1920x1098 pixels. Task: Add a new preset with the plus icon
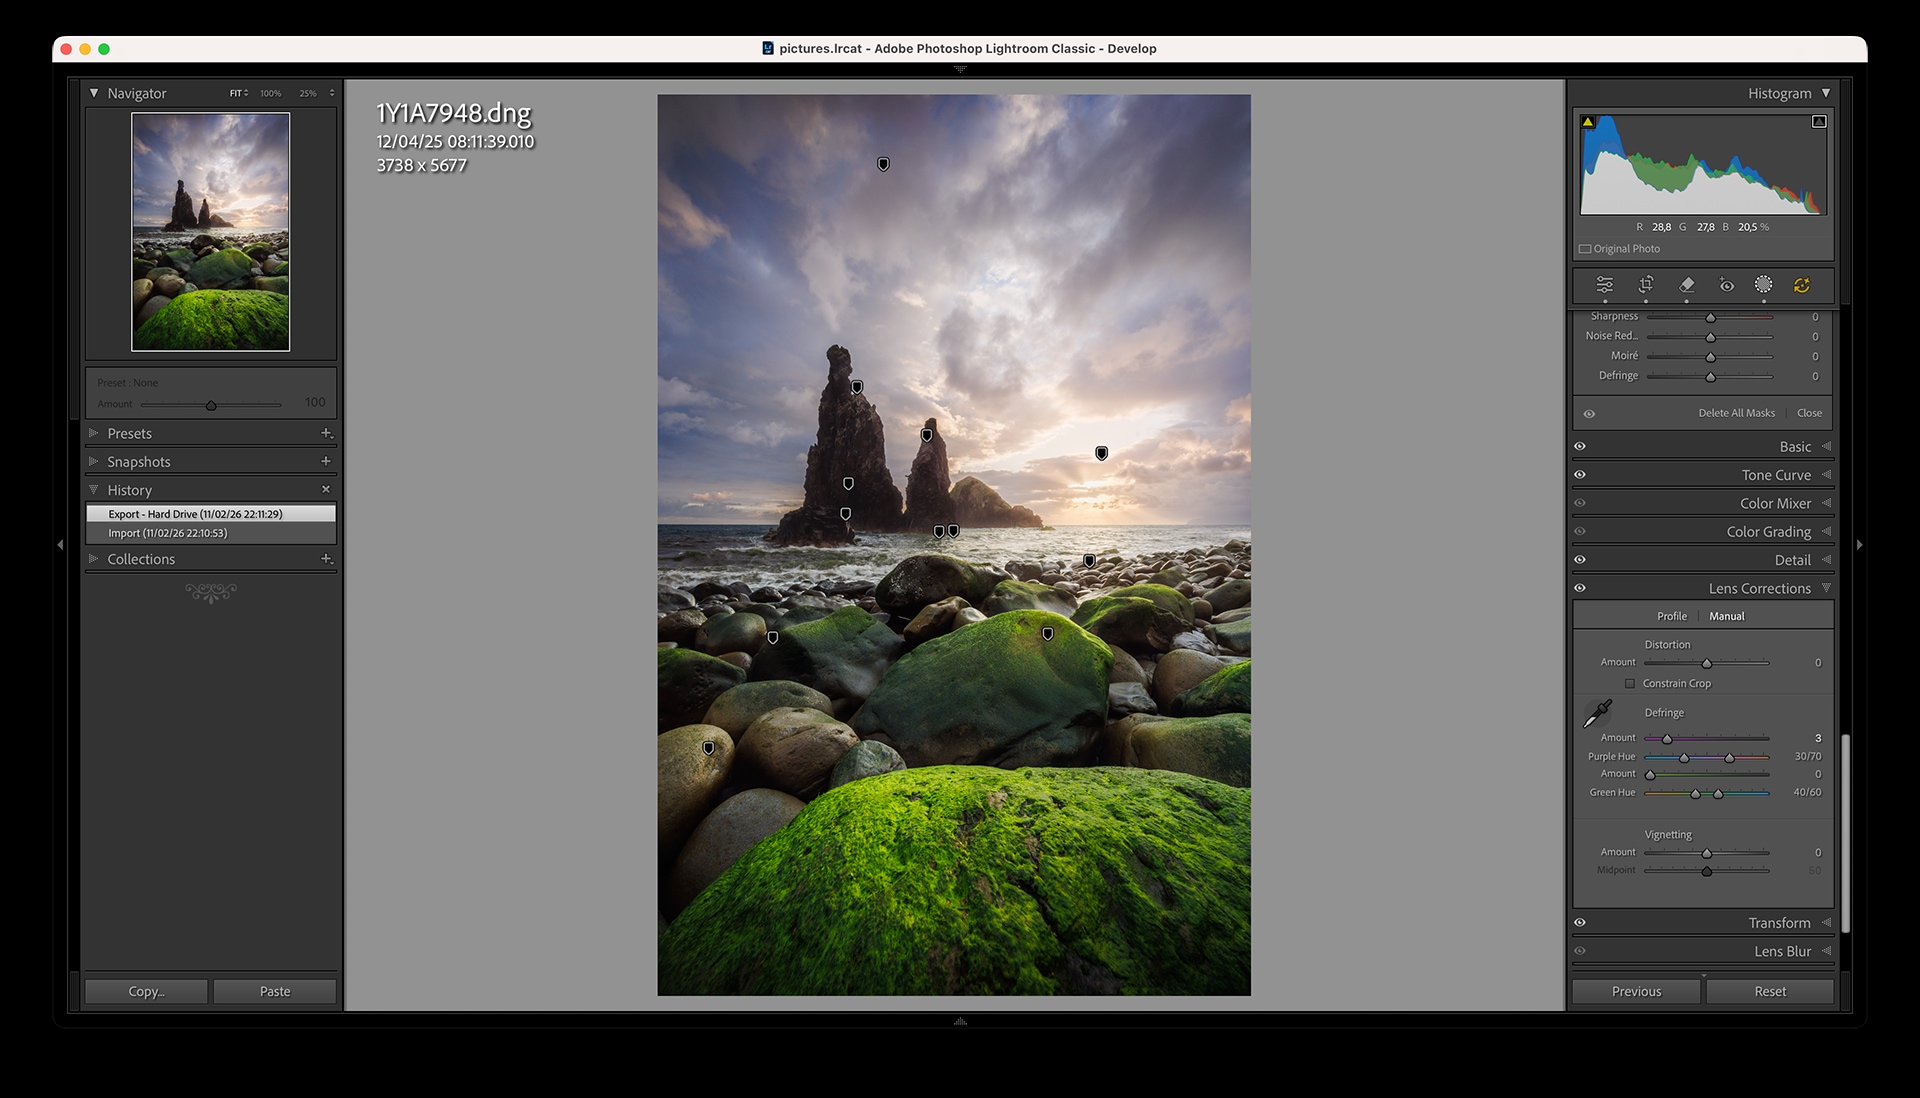(326, 433)
